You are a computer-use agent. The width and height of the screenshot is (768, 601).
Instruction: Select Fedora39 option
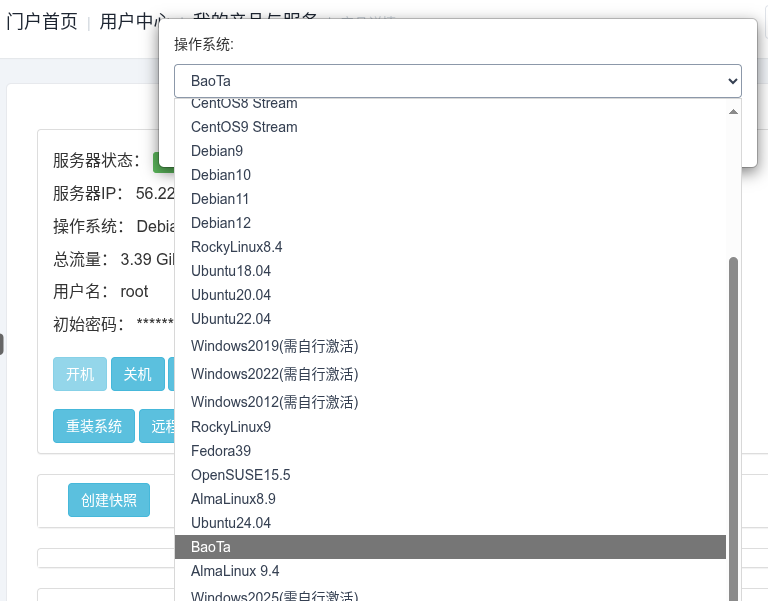click(x=450, y=451)
